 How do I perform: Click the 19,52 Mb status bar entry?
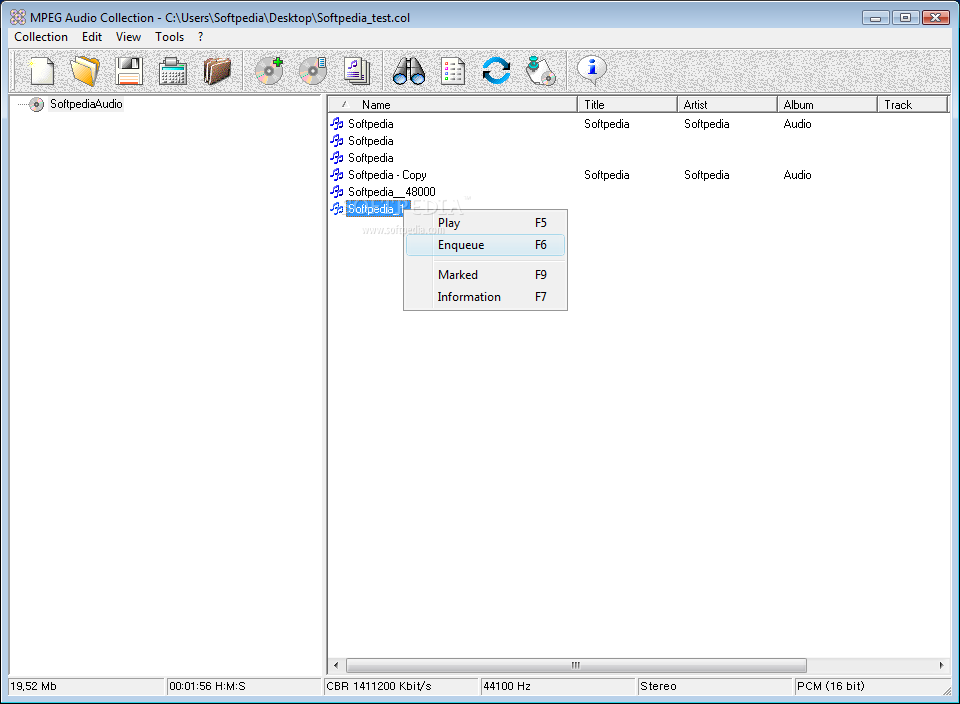tap(87, 687)
